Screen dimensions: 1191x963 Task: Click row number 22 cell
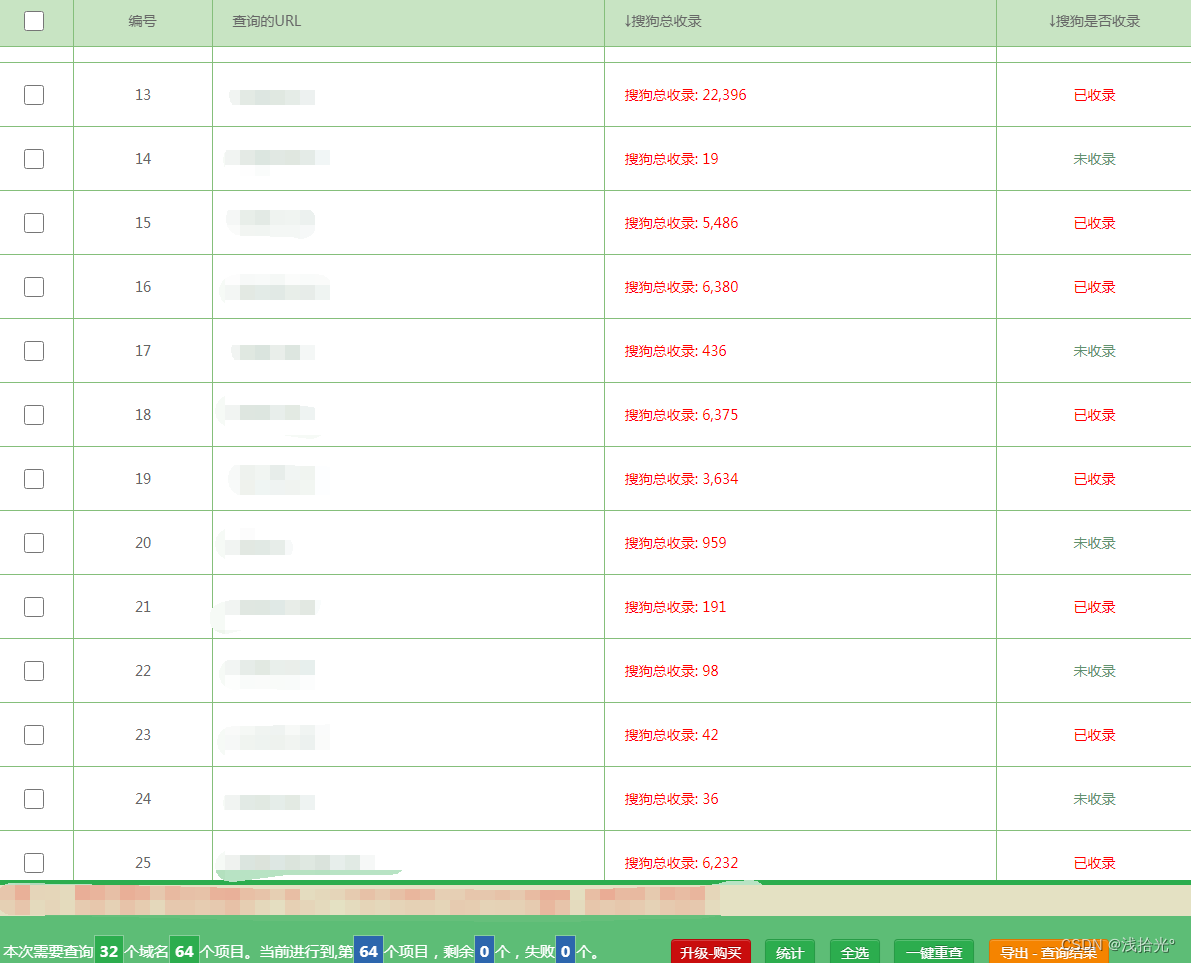click(143, 671)
